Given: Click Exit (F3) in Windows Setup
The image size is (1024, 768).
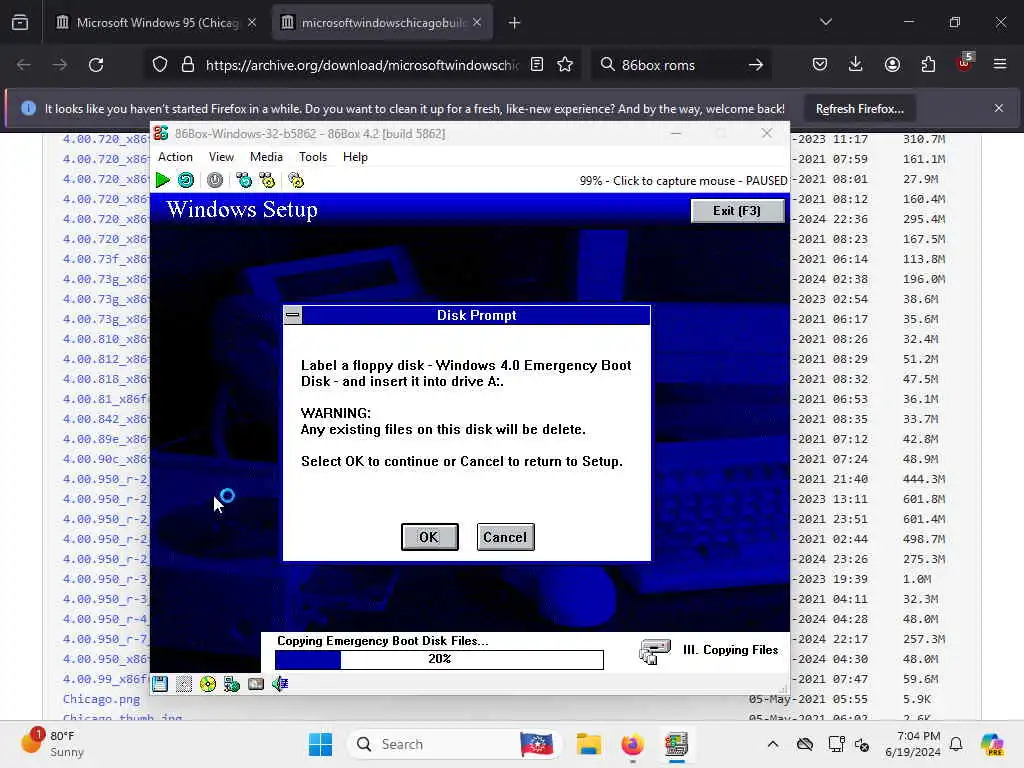Looking at the screenshot, I should tap(737, 210).
